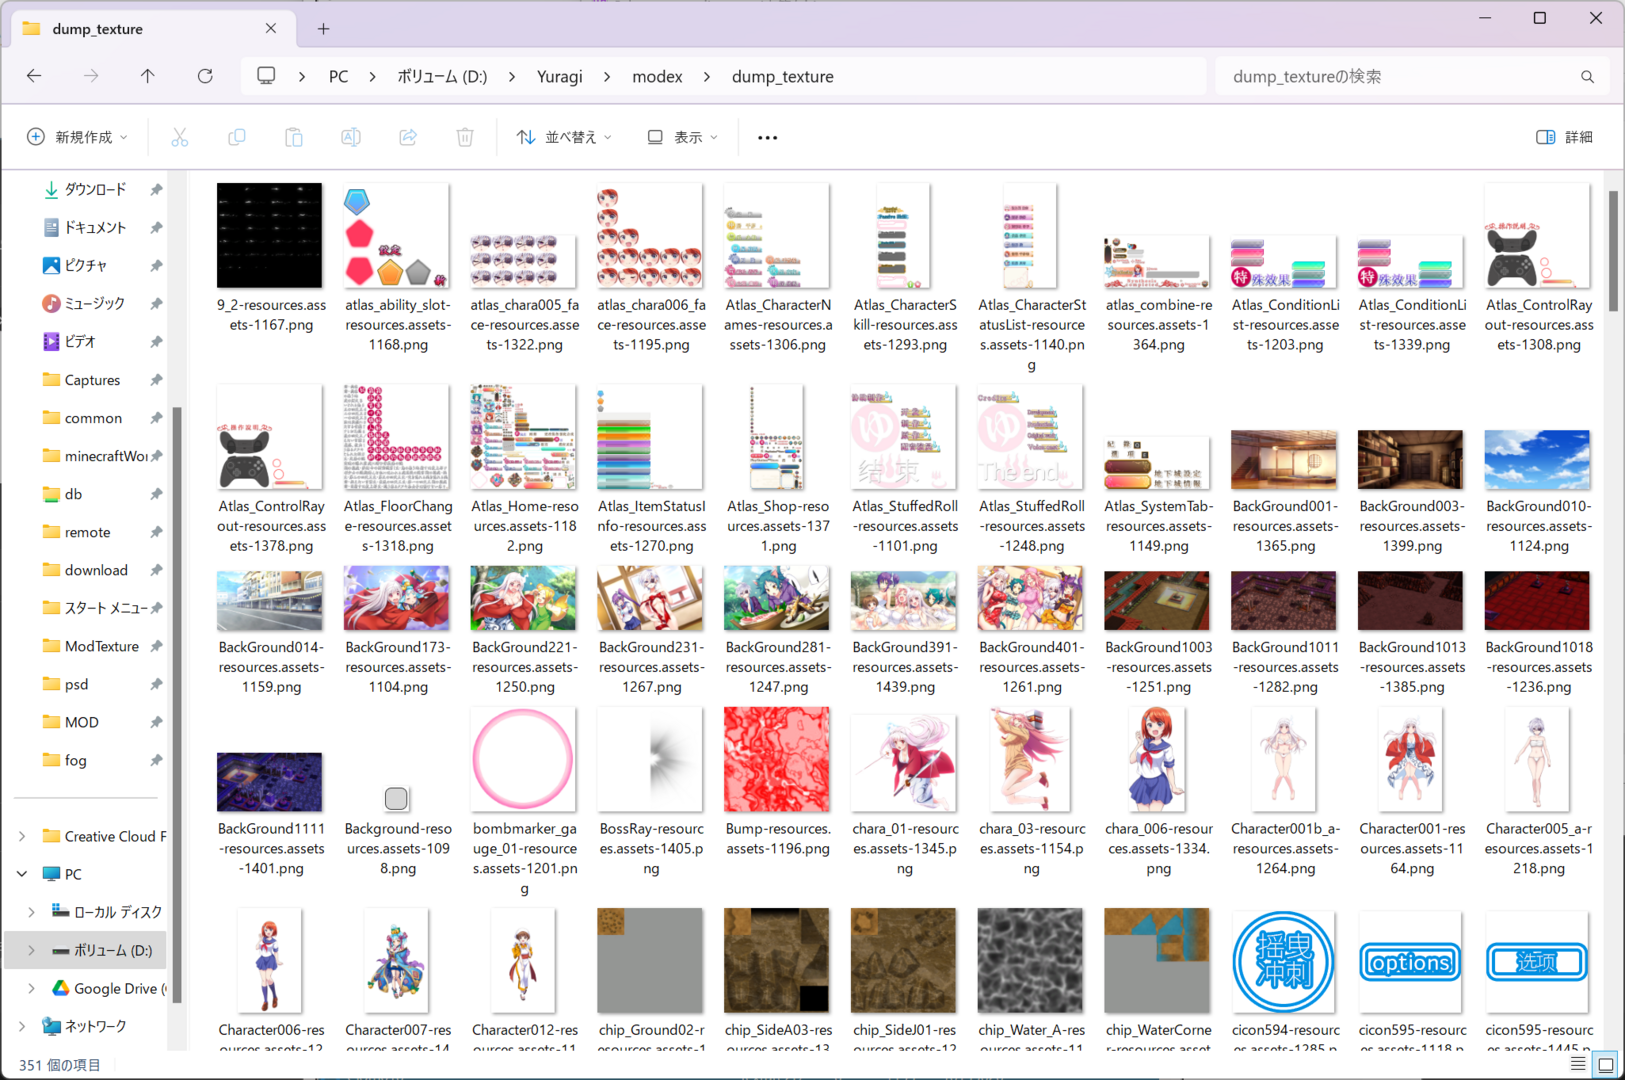
Task: Expand ローカル ディスク tree node
Action: point(32,912)
